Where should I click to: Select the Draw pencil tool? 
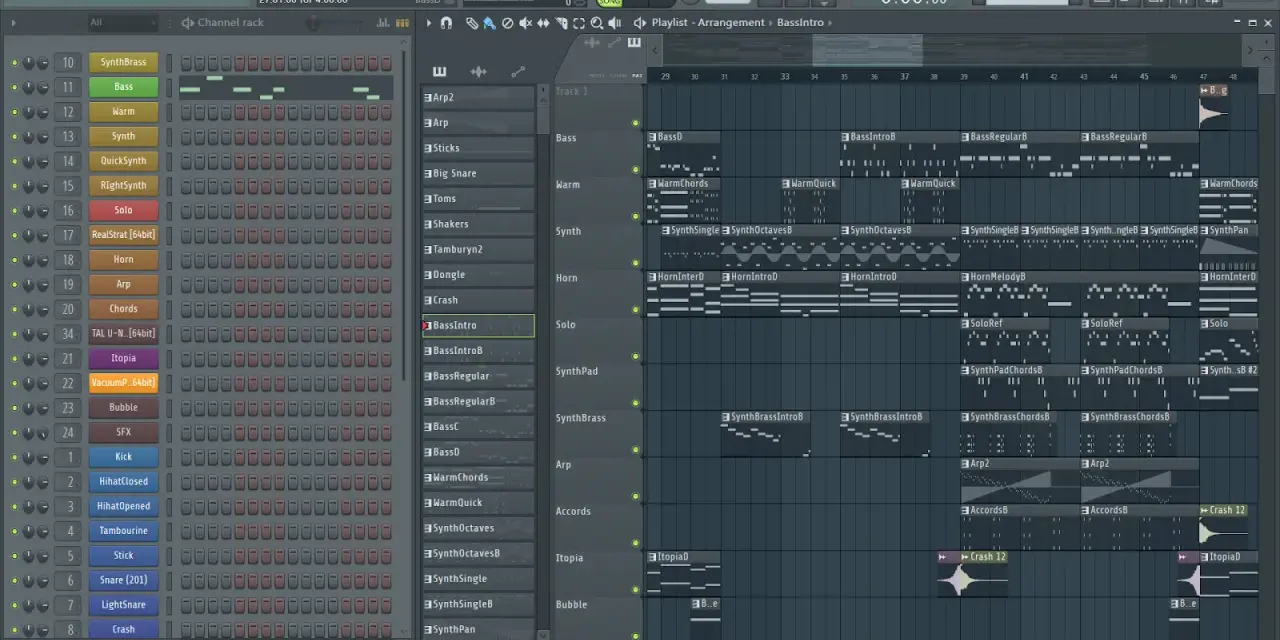tap(471, 22)
